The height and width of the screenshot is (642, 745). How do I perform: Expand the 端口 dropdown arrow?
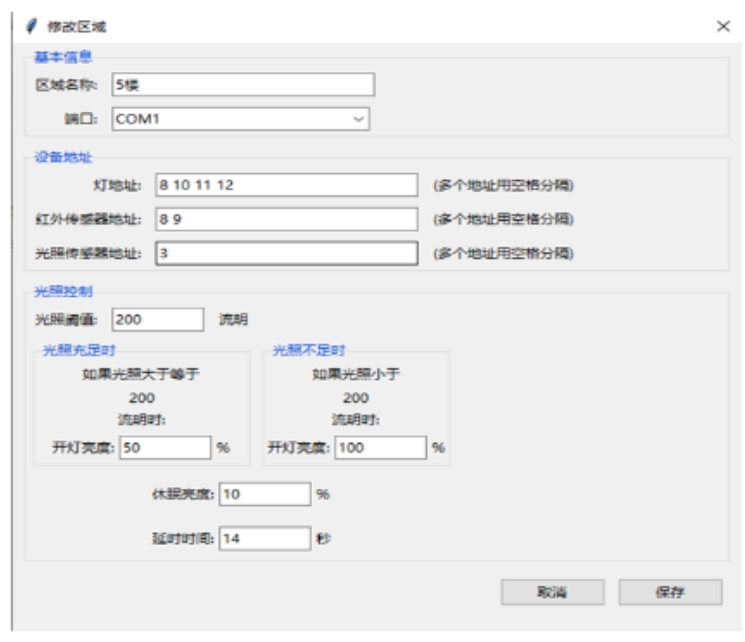pos(359,119)
